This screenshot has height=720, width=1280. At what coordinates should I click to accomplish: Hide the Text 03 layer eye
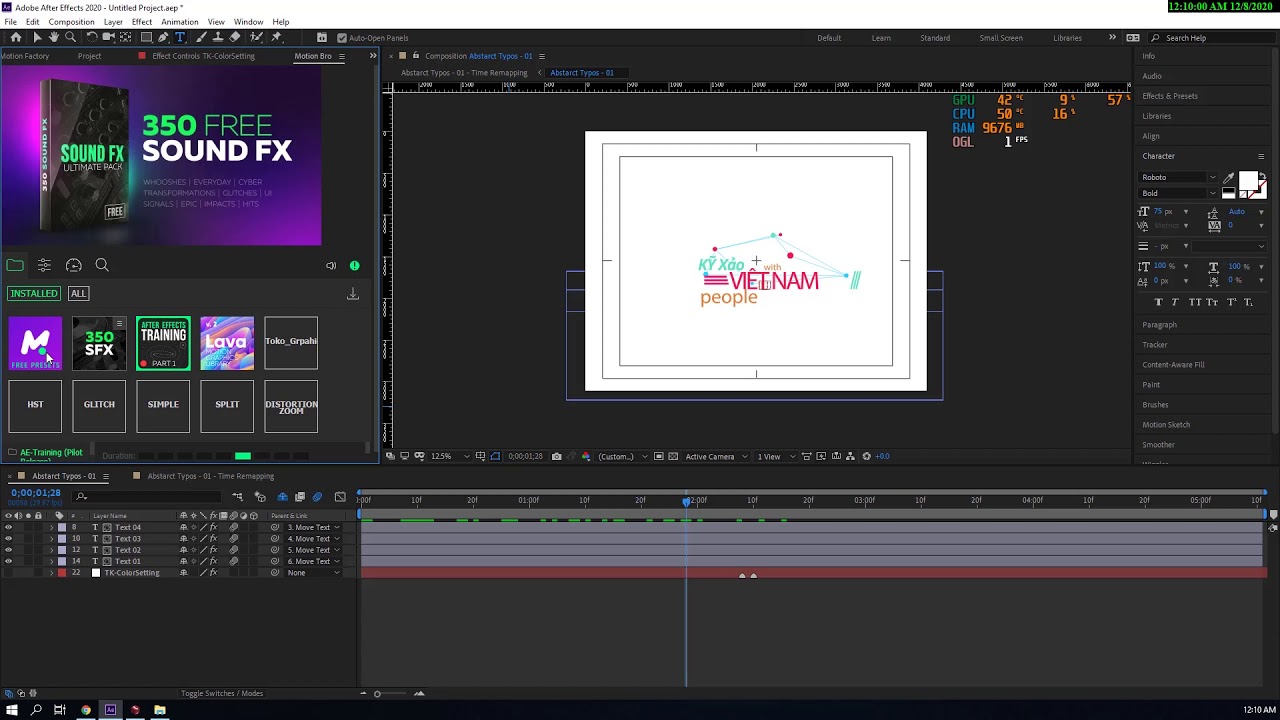pyautogui.click(x=8, y=538)
